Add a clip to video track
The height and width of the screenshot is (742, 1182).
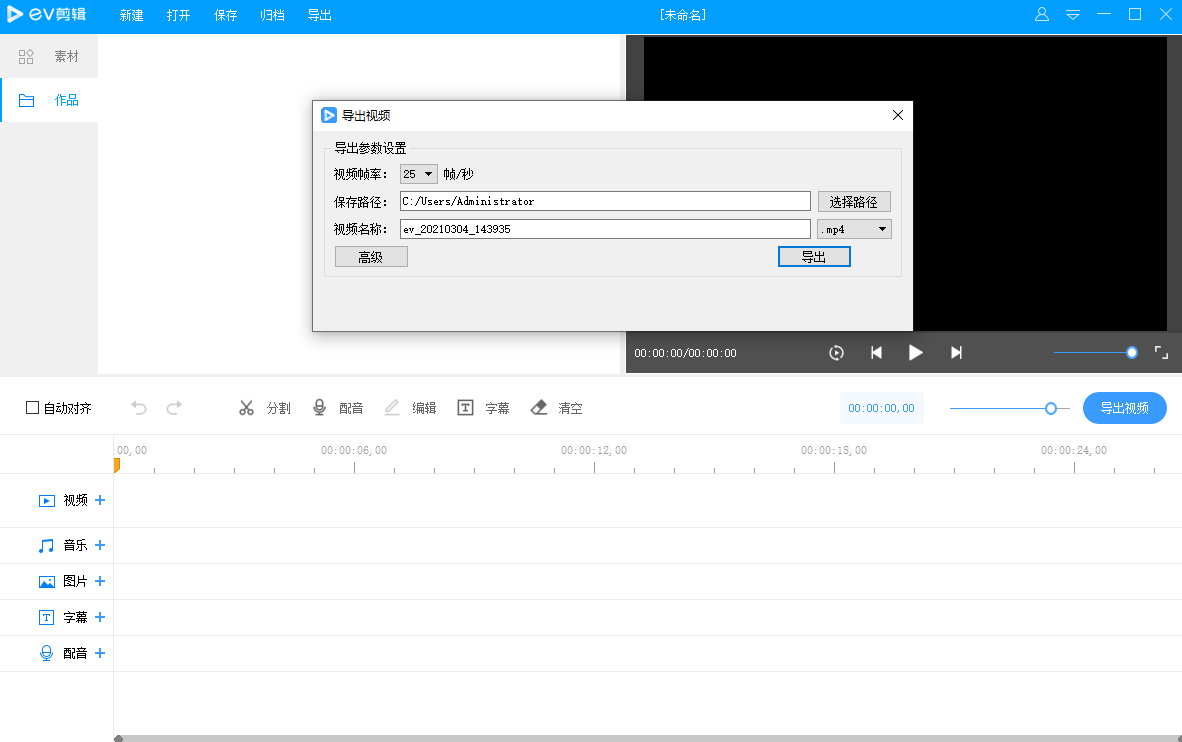click(x=100, y=500)
